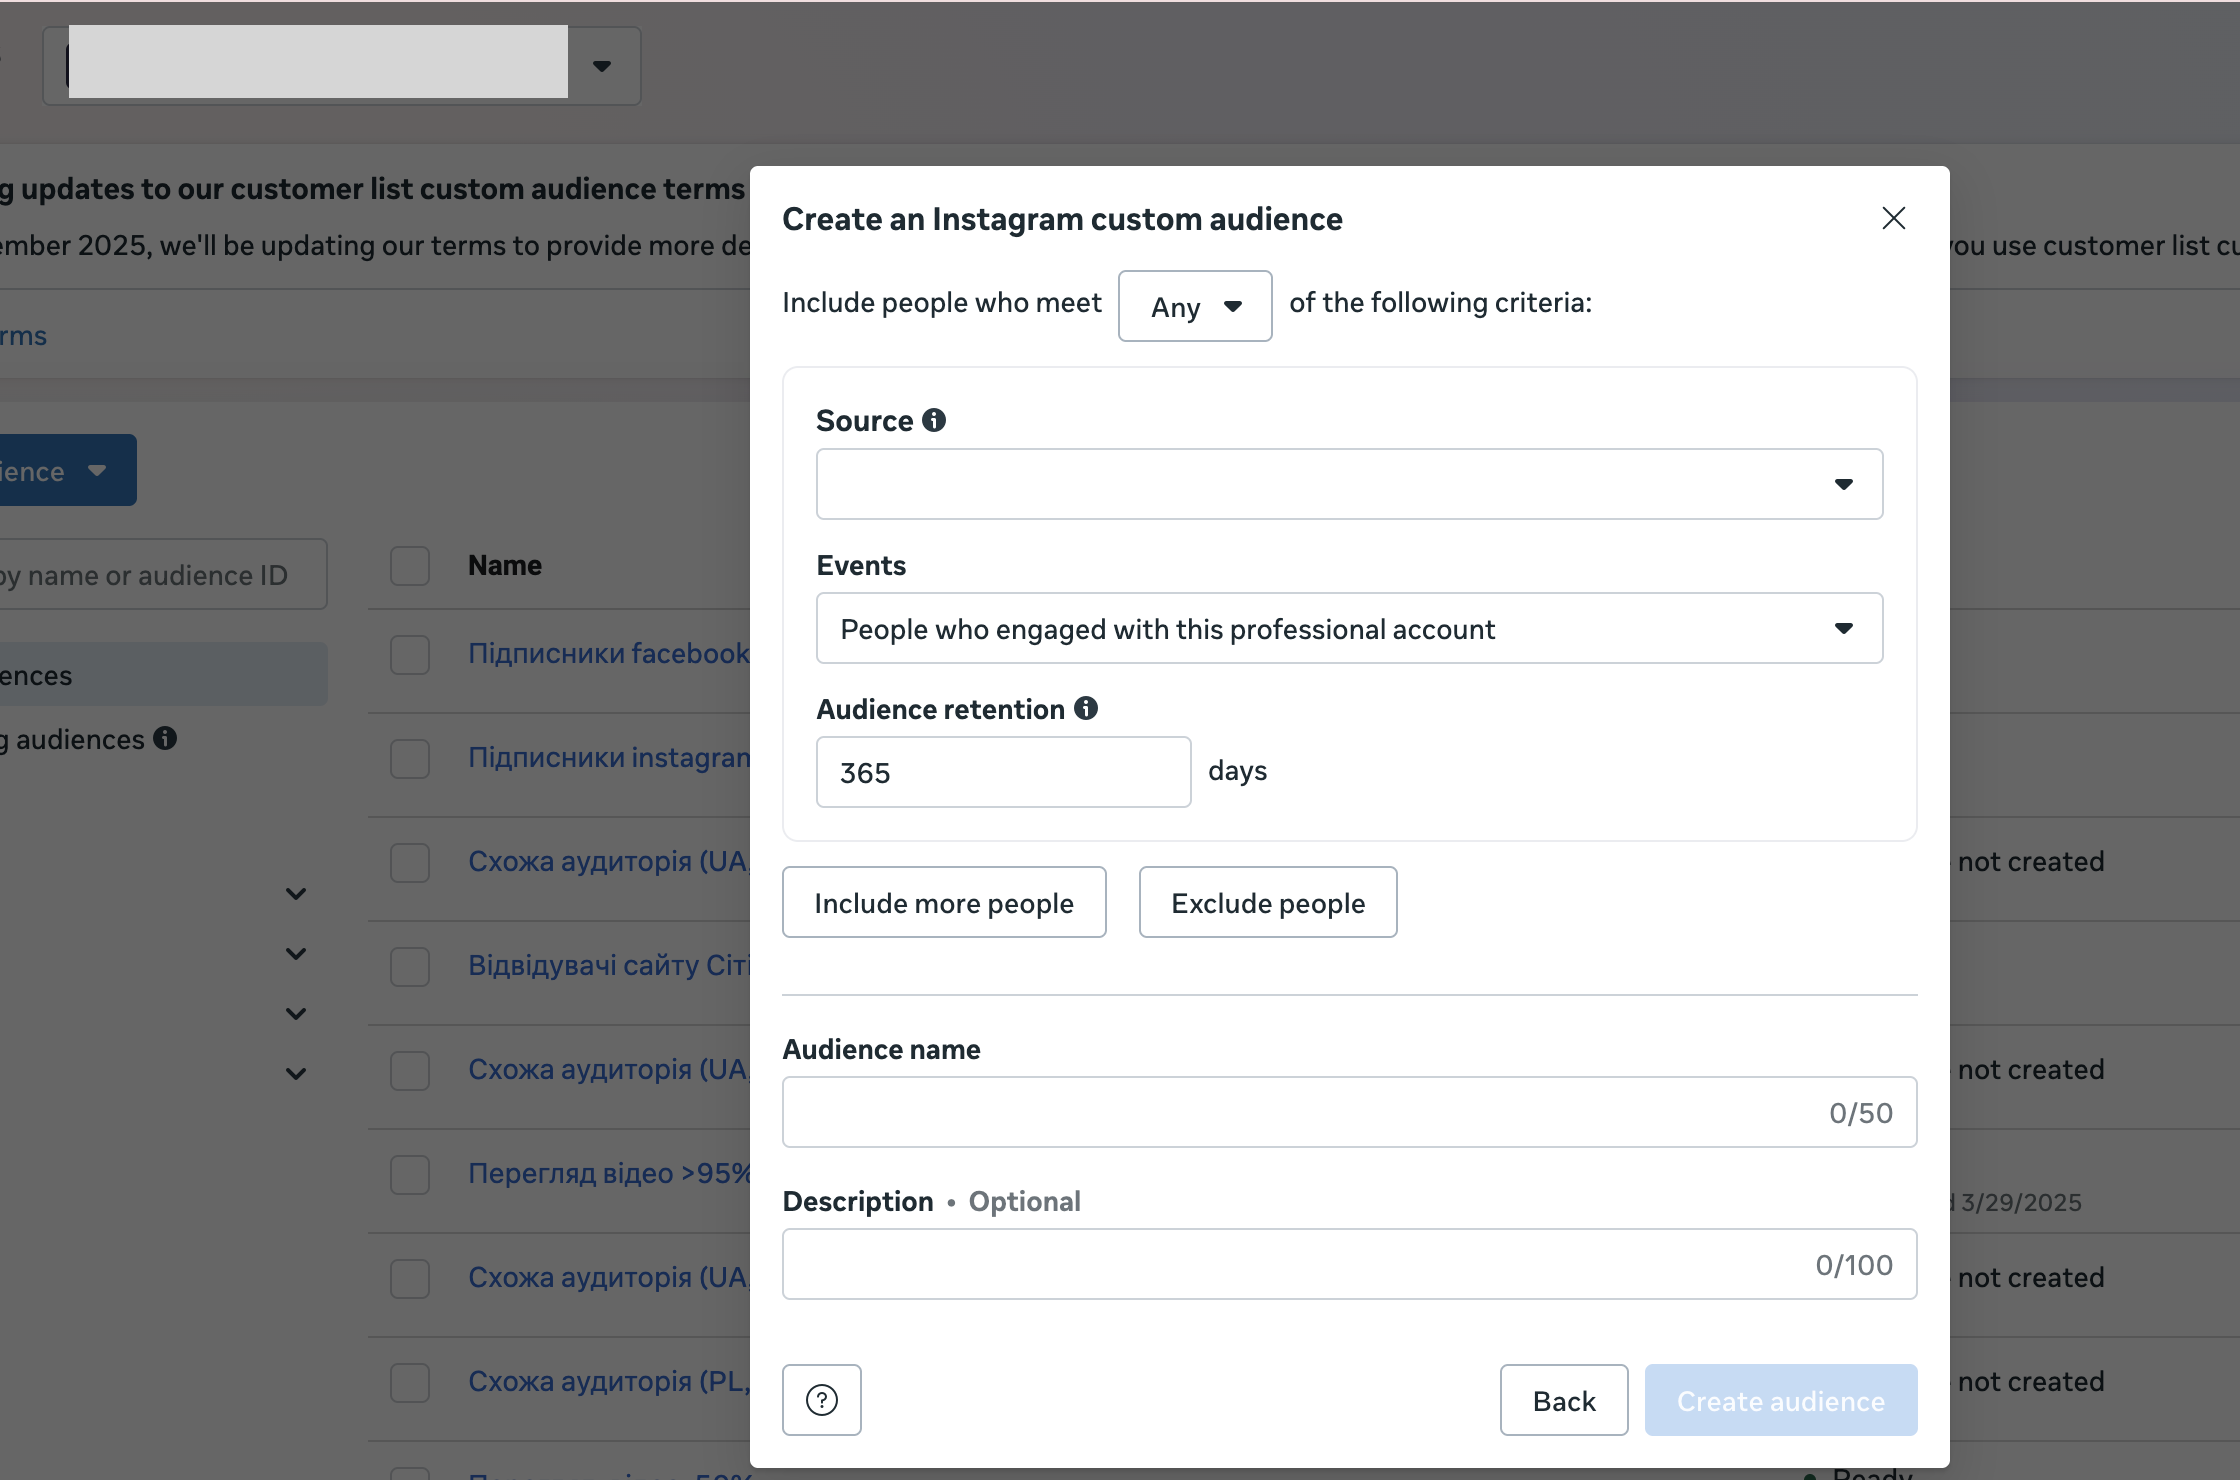The height and width of the screenshot is (1480, 2240).
Task: Open the Events dropdown
Action: (1348, 628)
